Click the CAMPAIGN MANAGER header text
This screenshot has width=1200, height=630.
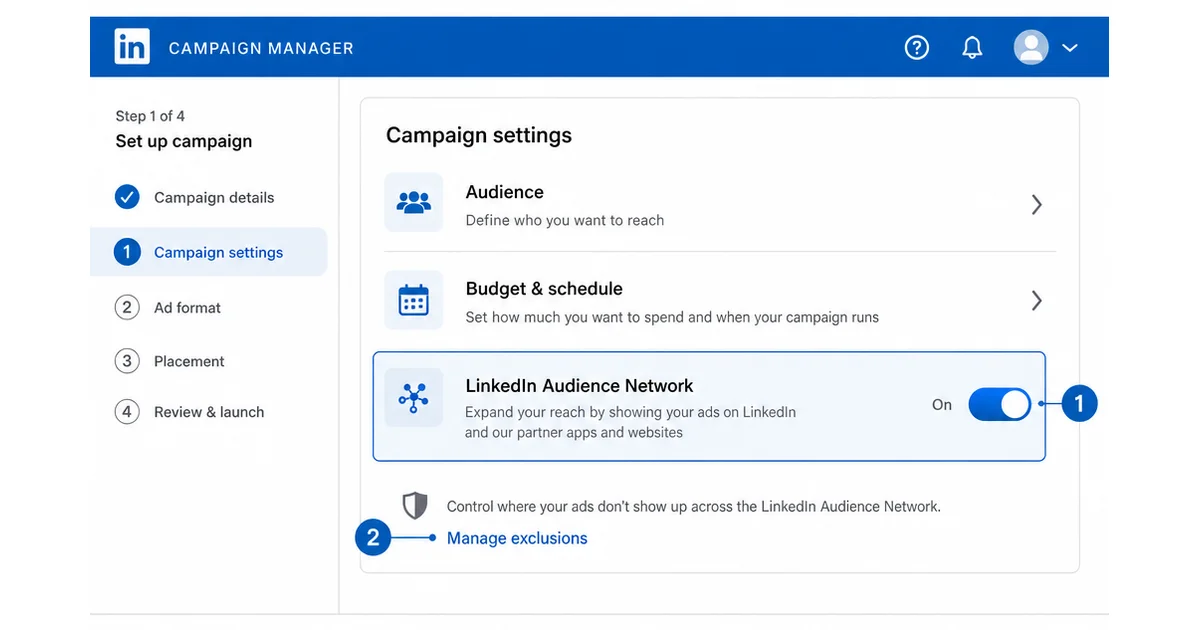click(261, 48)
